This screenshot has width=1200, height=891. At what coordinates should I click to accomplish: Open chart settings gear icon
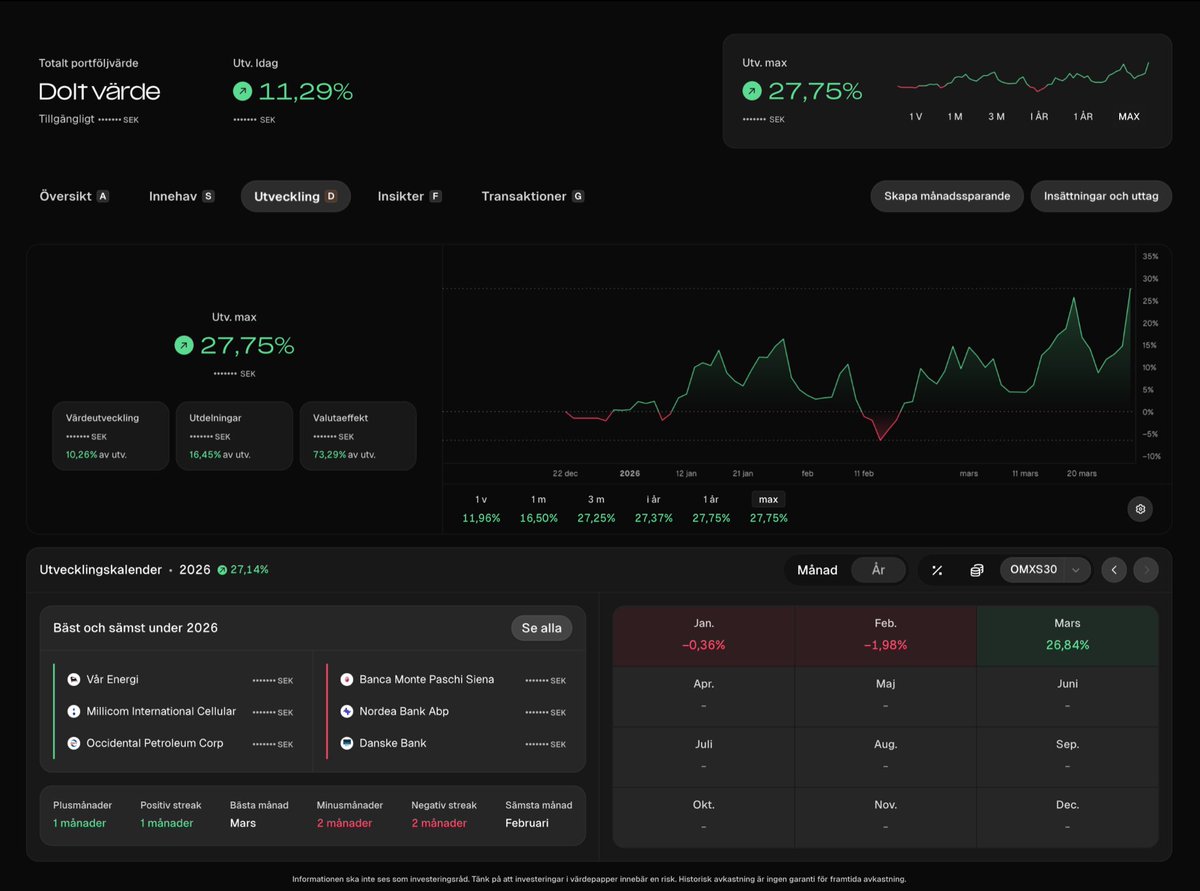[x=1140, y=509]
